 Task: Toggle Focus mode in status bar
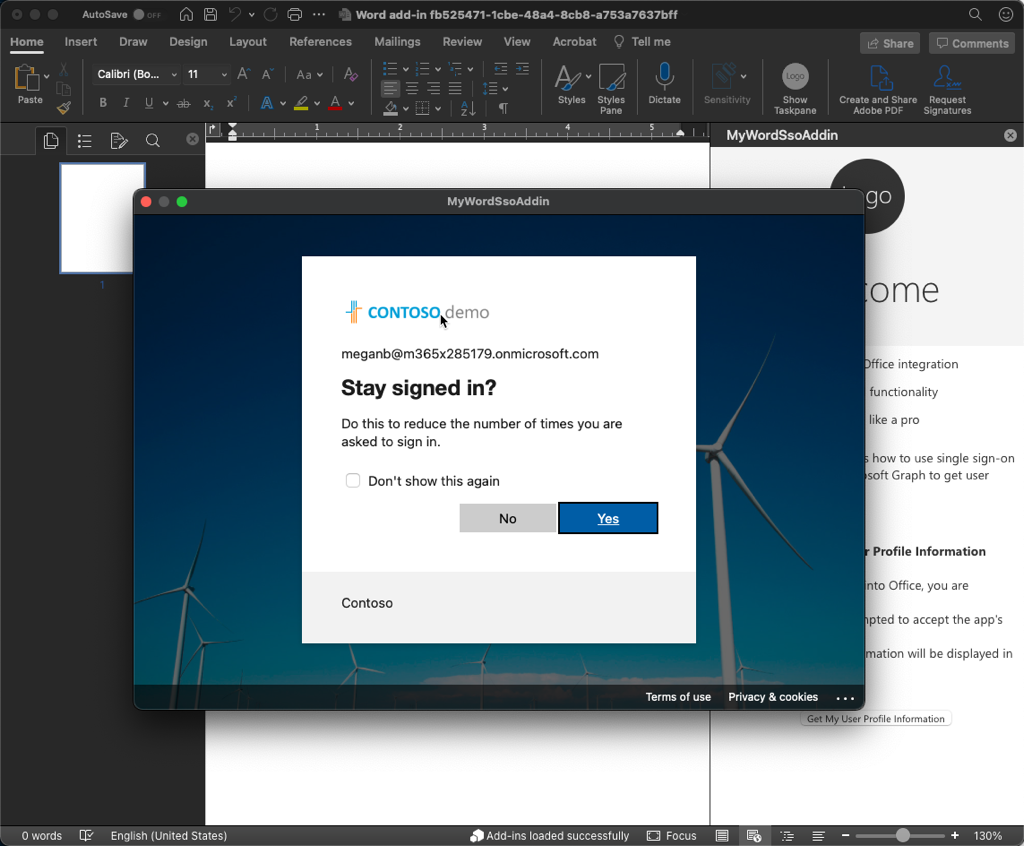[x=672, y=836]
